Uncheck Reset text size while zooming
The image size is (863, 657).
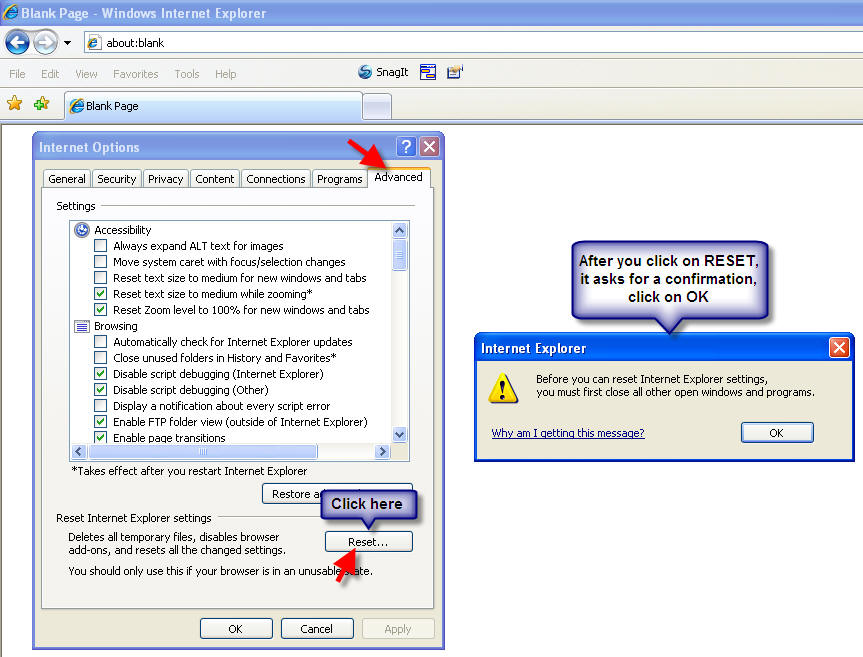[100, 293]
